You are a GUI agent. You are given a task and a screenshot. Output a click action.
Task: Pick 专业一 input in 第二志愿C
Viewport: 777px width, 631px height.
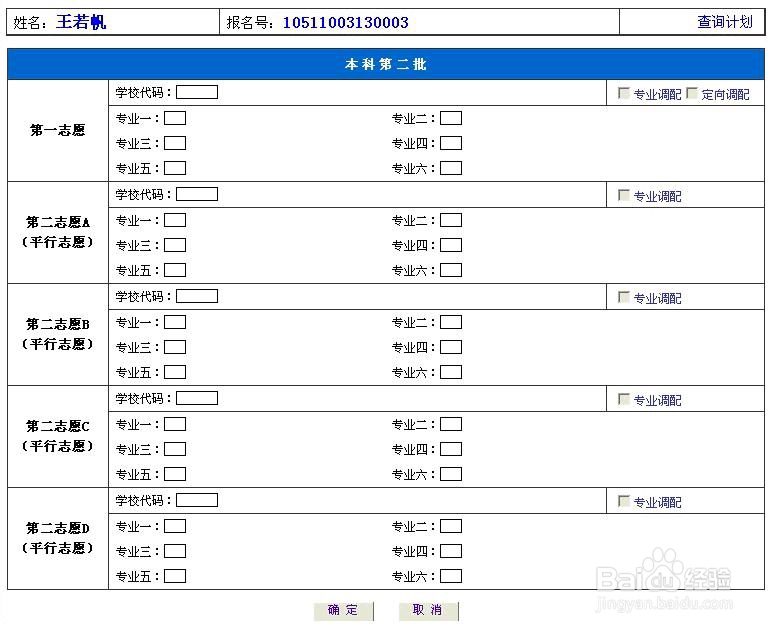tap(175, 424)
